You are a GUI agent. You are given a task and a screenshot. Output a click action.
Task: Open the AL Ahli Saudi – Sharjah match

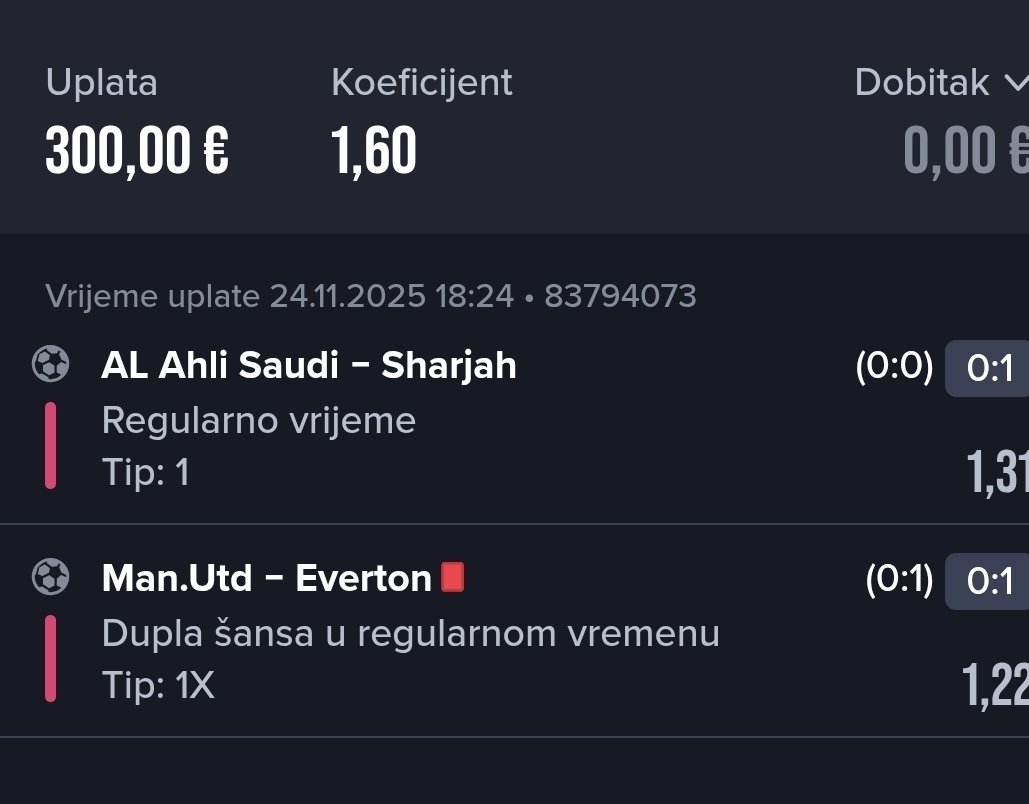point(309,366)
